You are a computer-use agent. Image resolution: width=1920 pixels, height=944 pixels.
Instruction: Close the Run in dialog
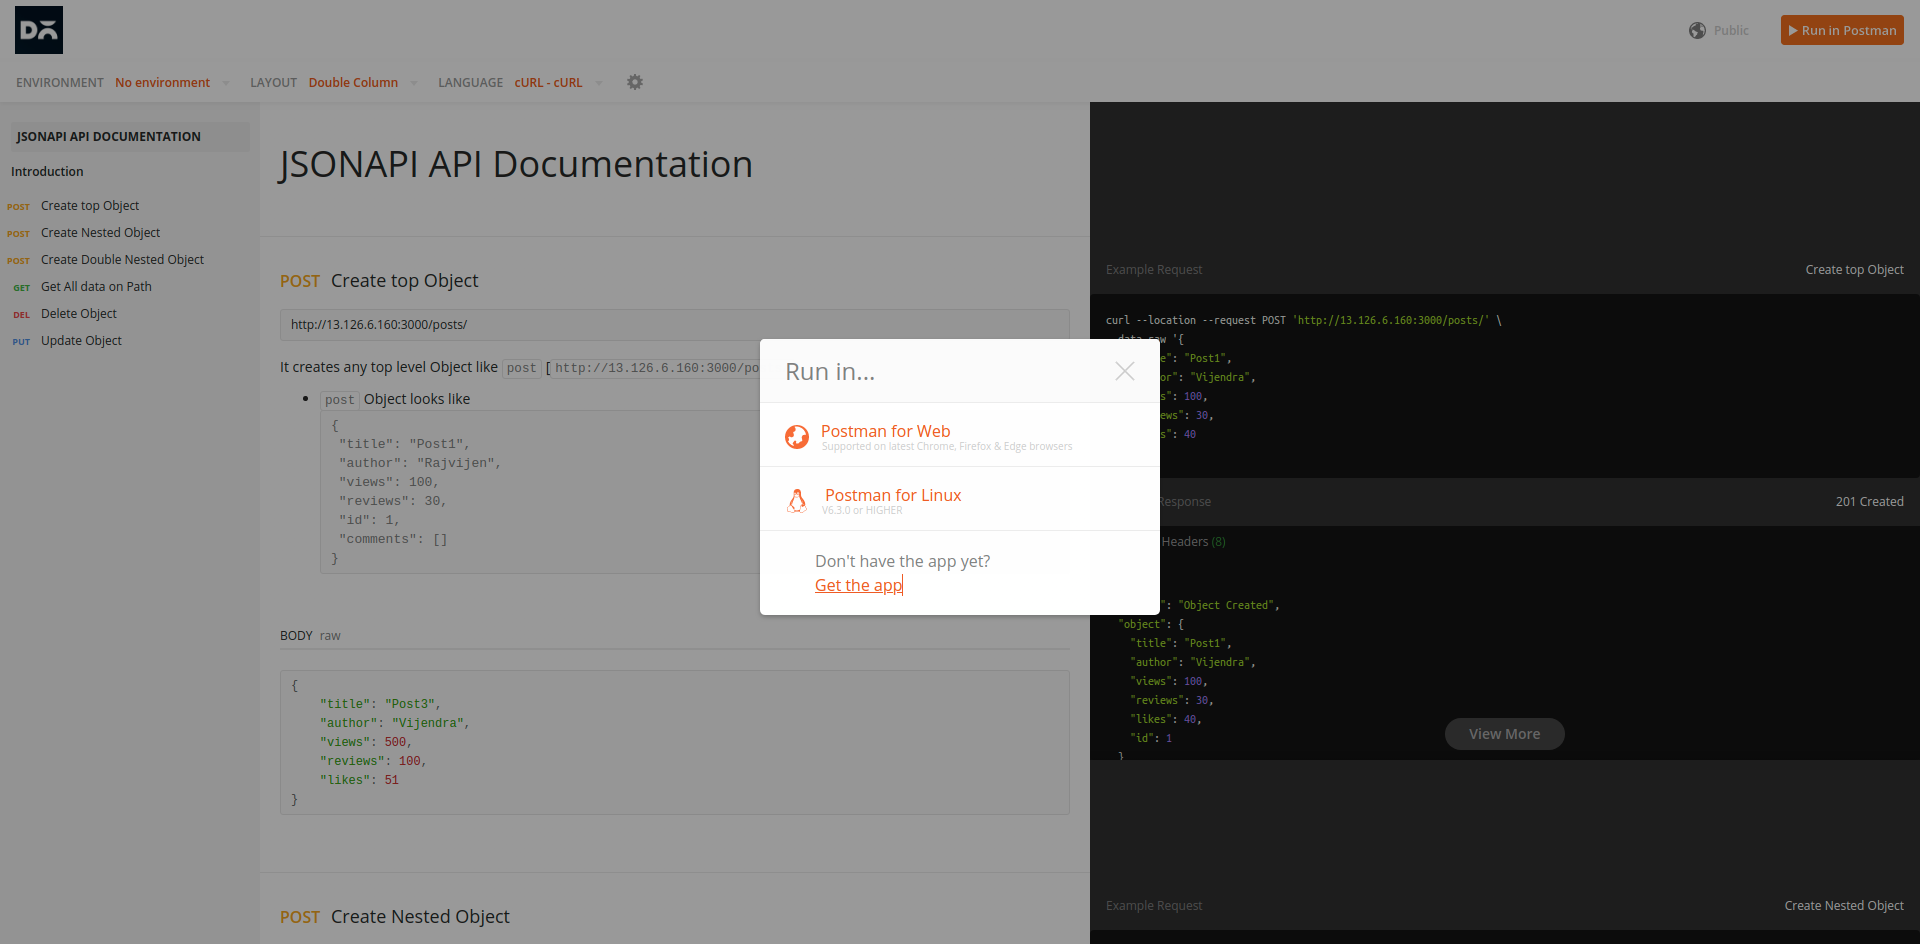(1125, 371)
